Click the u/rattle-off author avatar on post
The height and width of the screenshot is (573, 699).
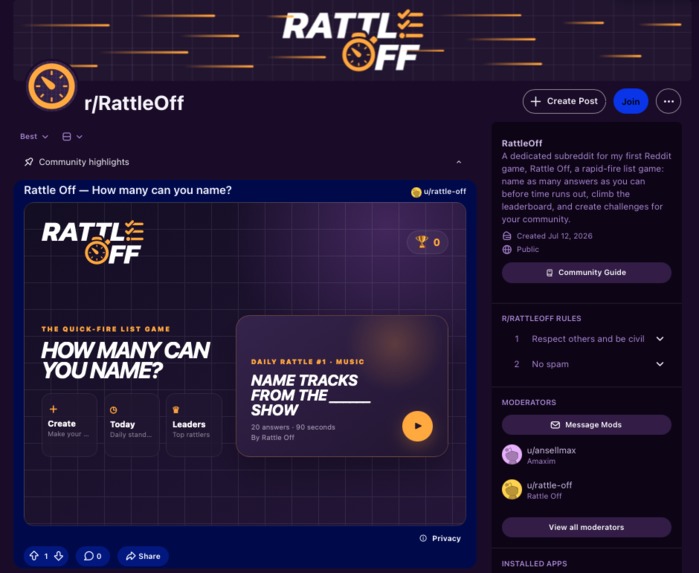[416, 192]
